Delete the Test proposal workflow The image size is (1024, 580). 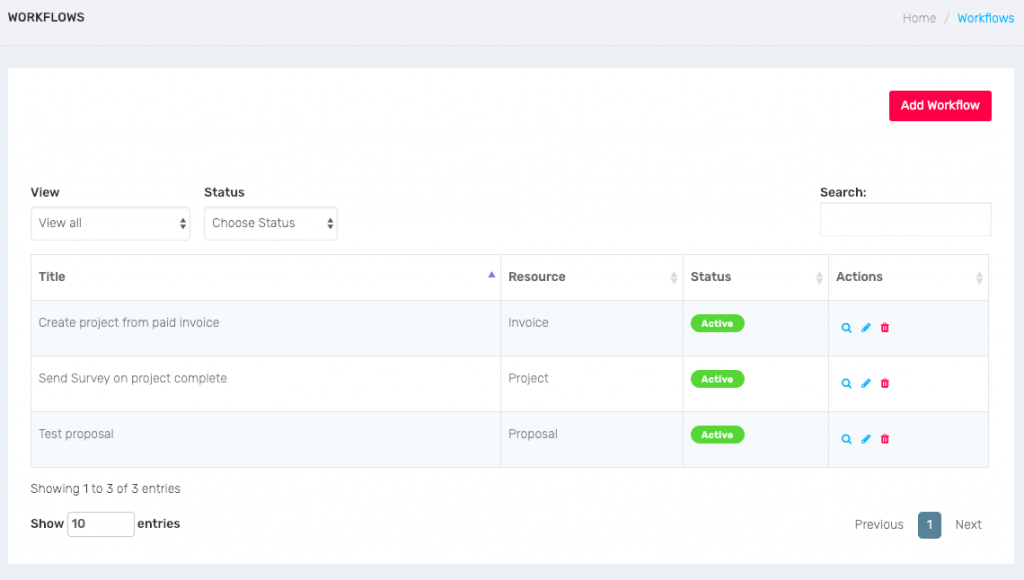click(x=885, y=439)
